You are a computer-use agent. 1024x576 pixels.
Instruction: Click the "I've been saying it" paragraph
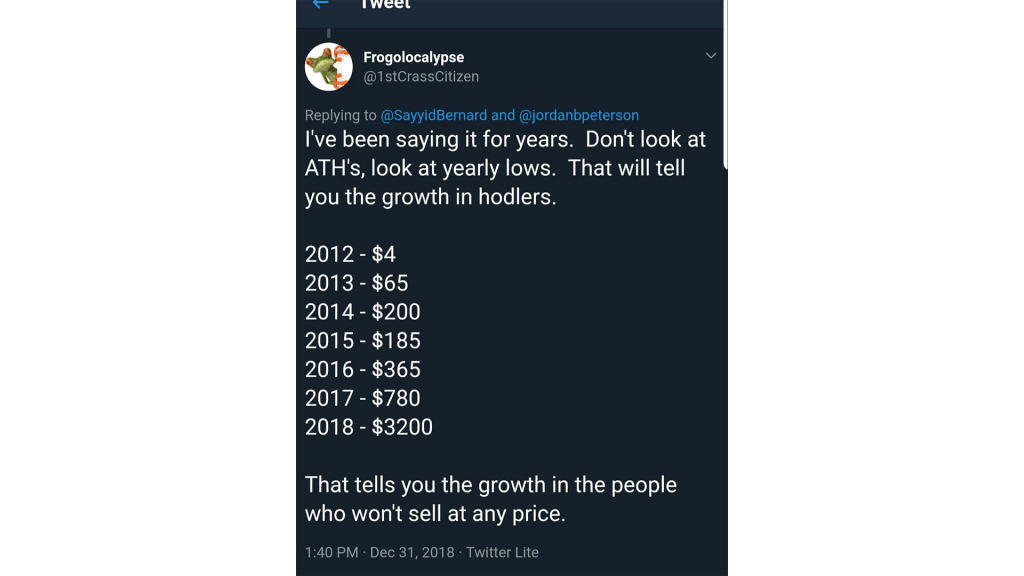click(x=505, y=168)
